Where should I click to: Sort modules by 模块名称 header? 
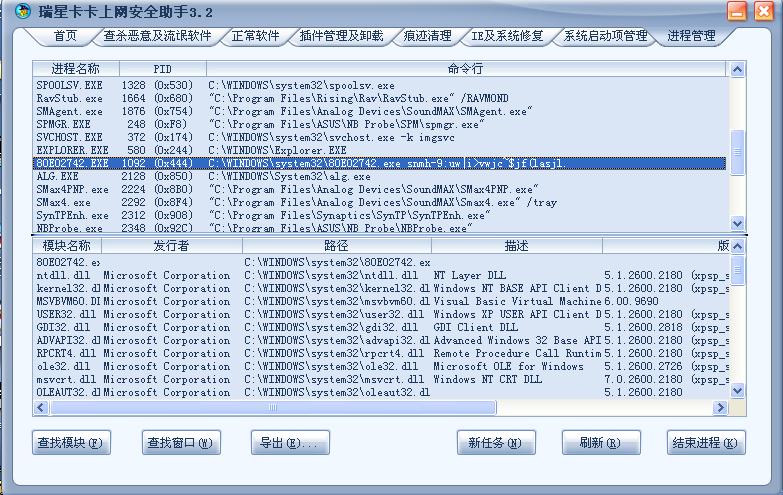tap(67, 246)
